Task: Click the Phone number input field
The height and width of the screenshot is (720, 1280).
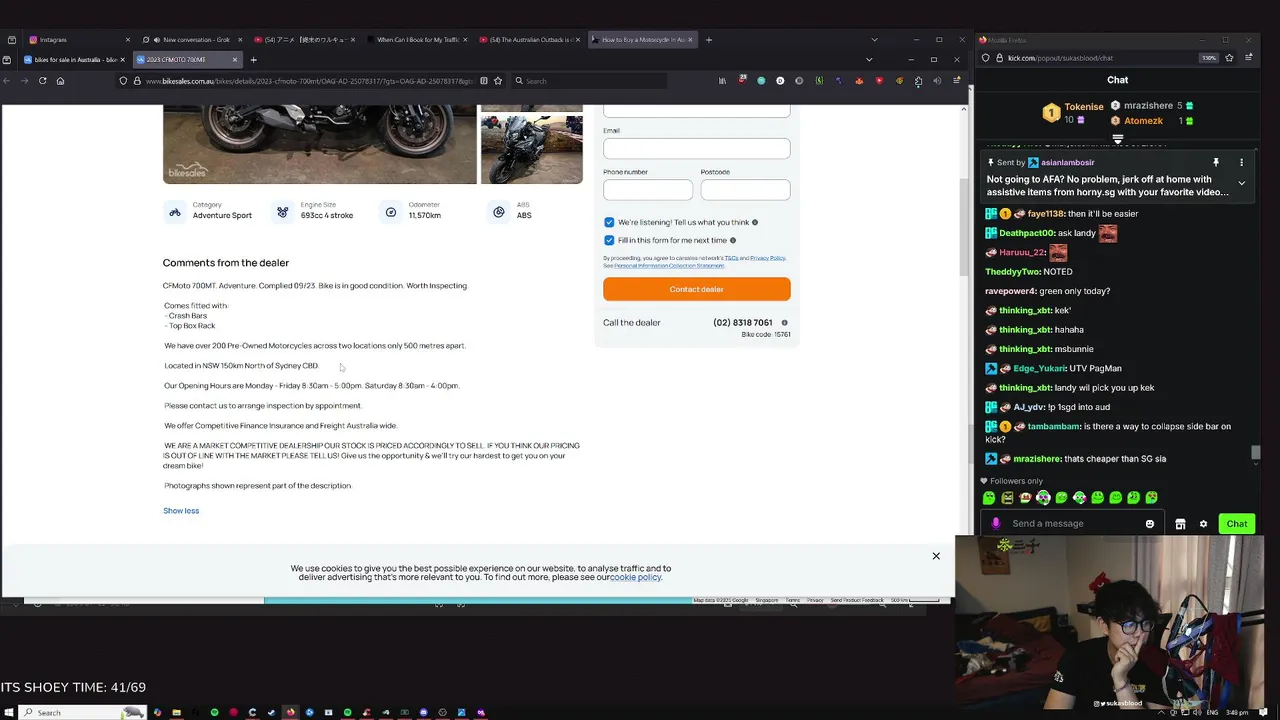Action: [648, 190]
